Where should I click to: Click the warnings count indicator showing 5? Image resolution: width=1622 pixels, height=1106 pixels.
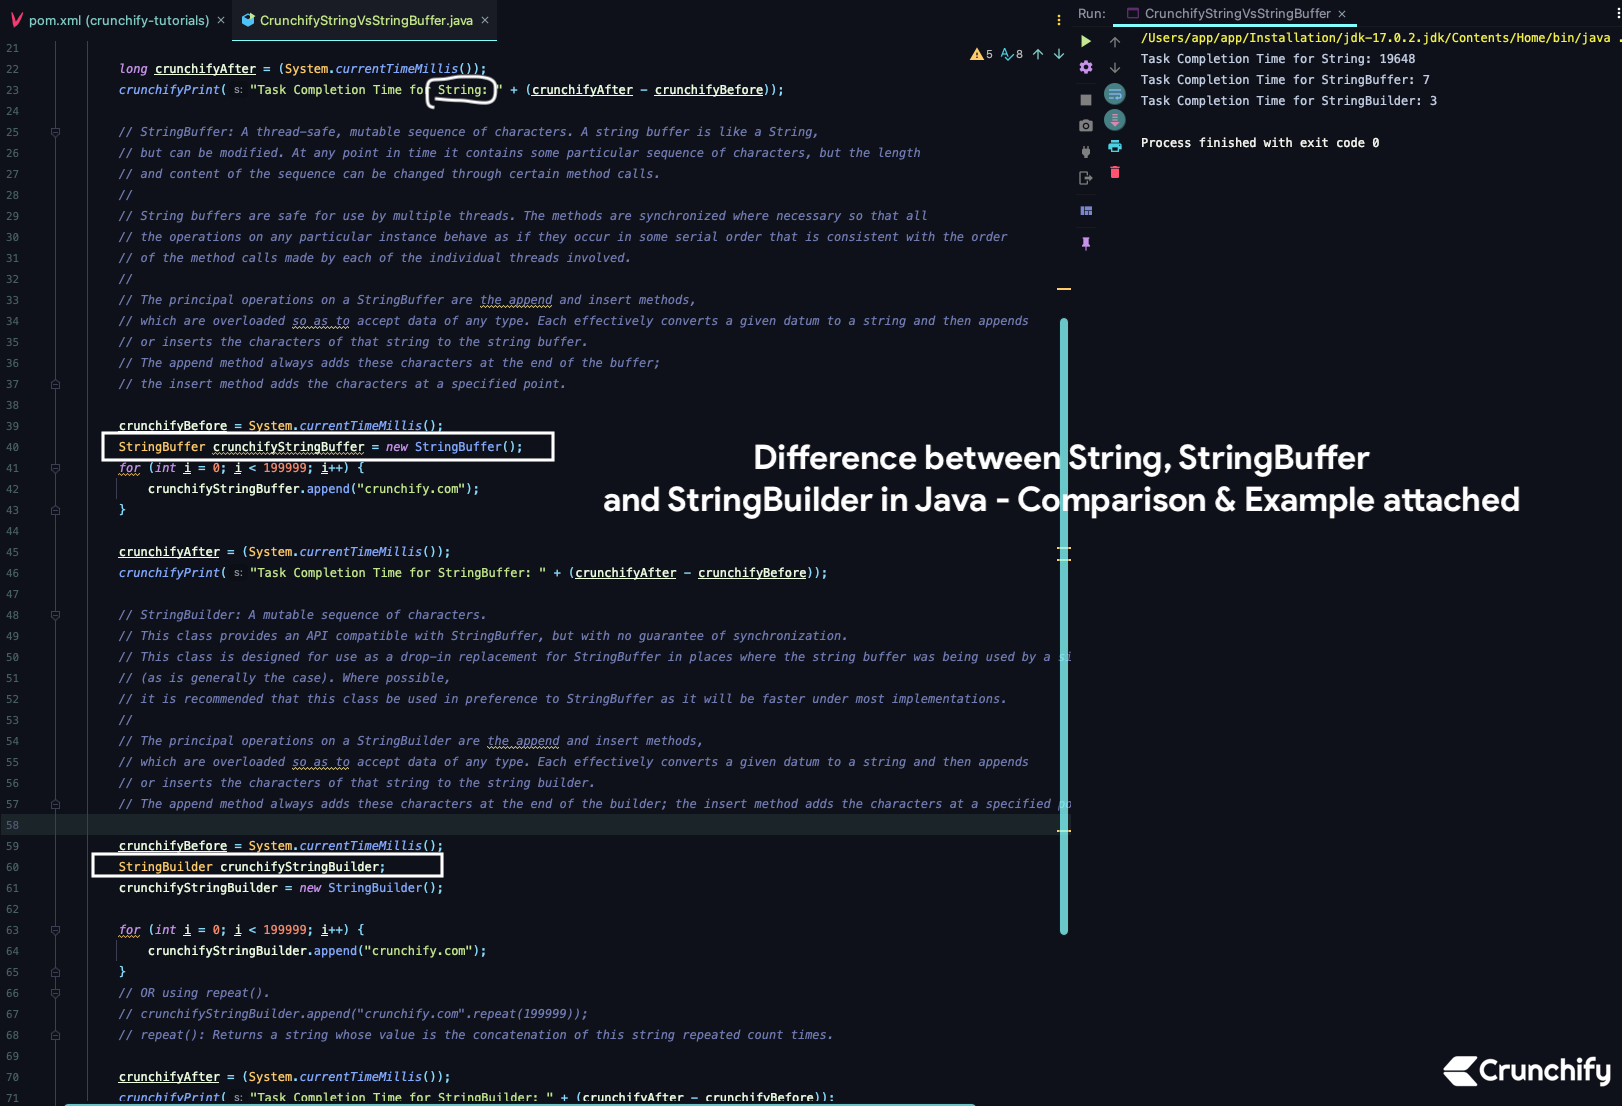click(981, 54)
